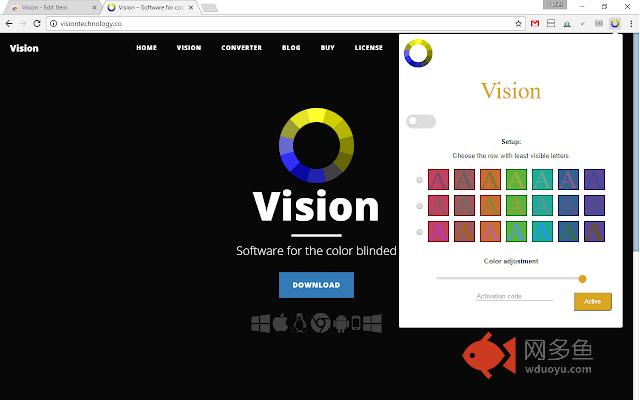Select the second row radio button

click(x=419, y=206)
